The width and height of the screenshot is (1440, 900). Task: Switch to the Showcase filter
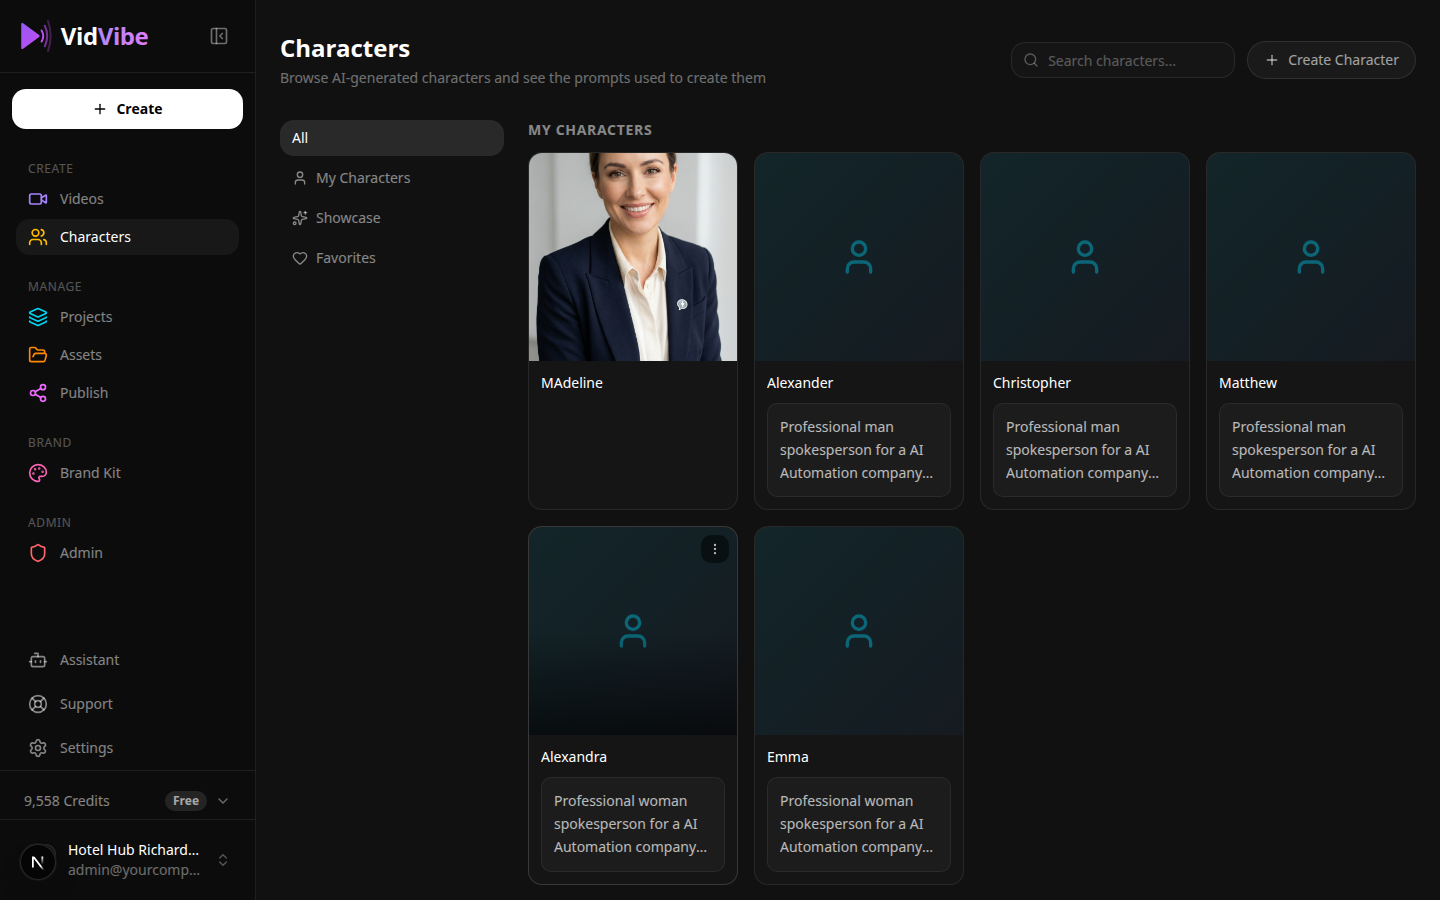click(300, 217)
